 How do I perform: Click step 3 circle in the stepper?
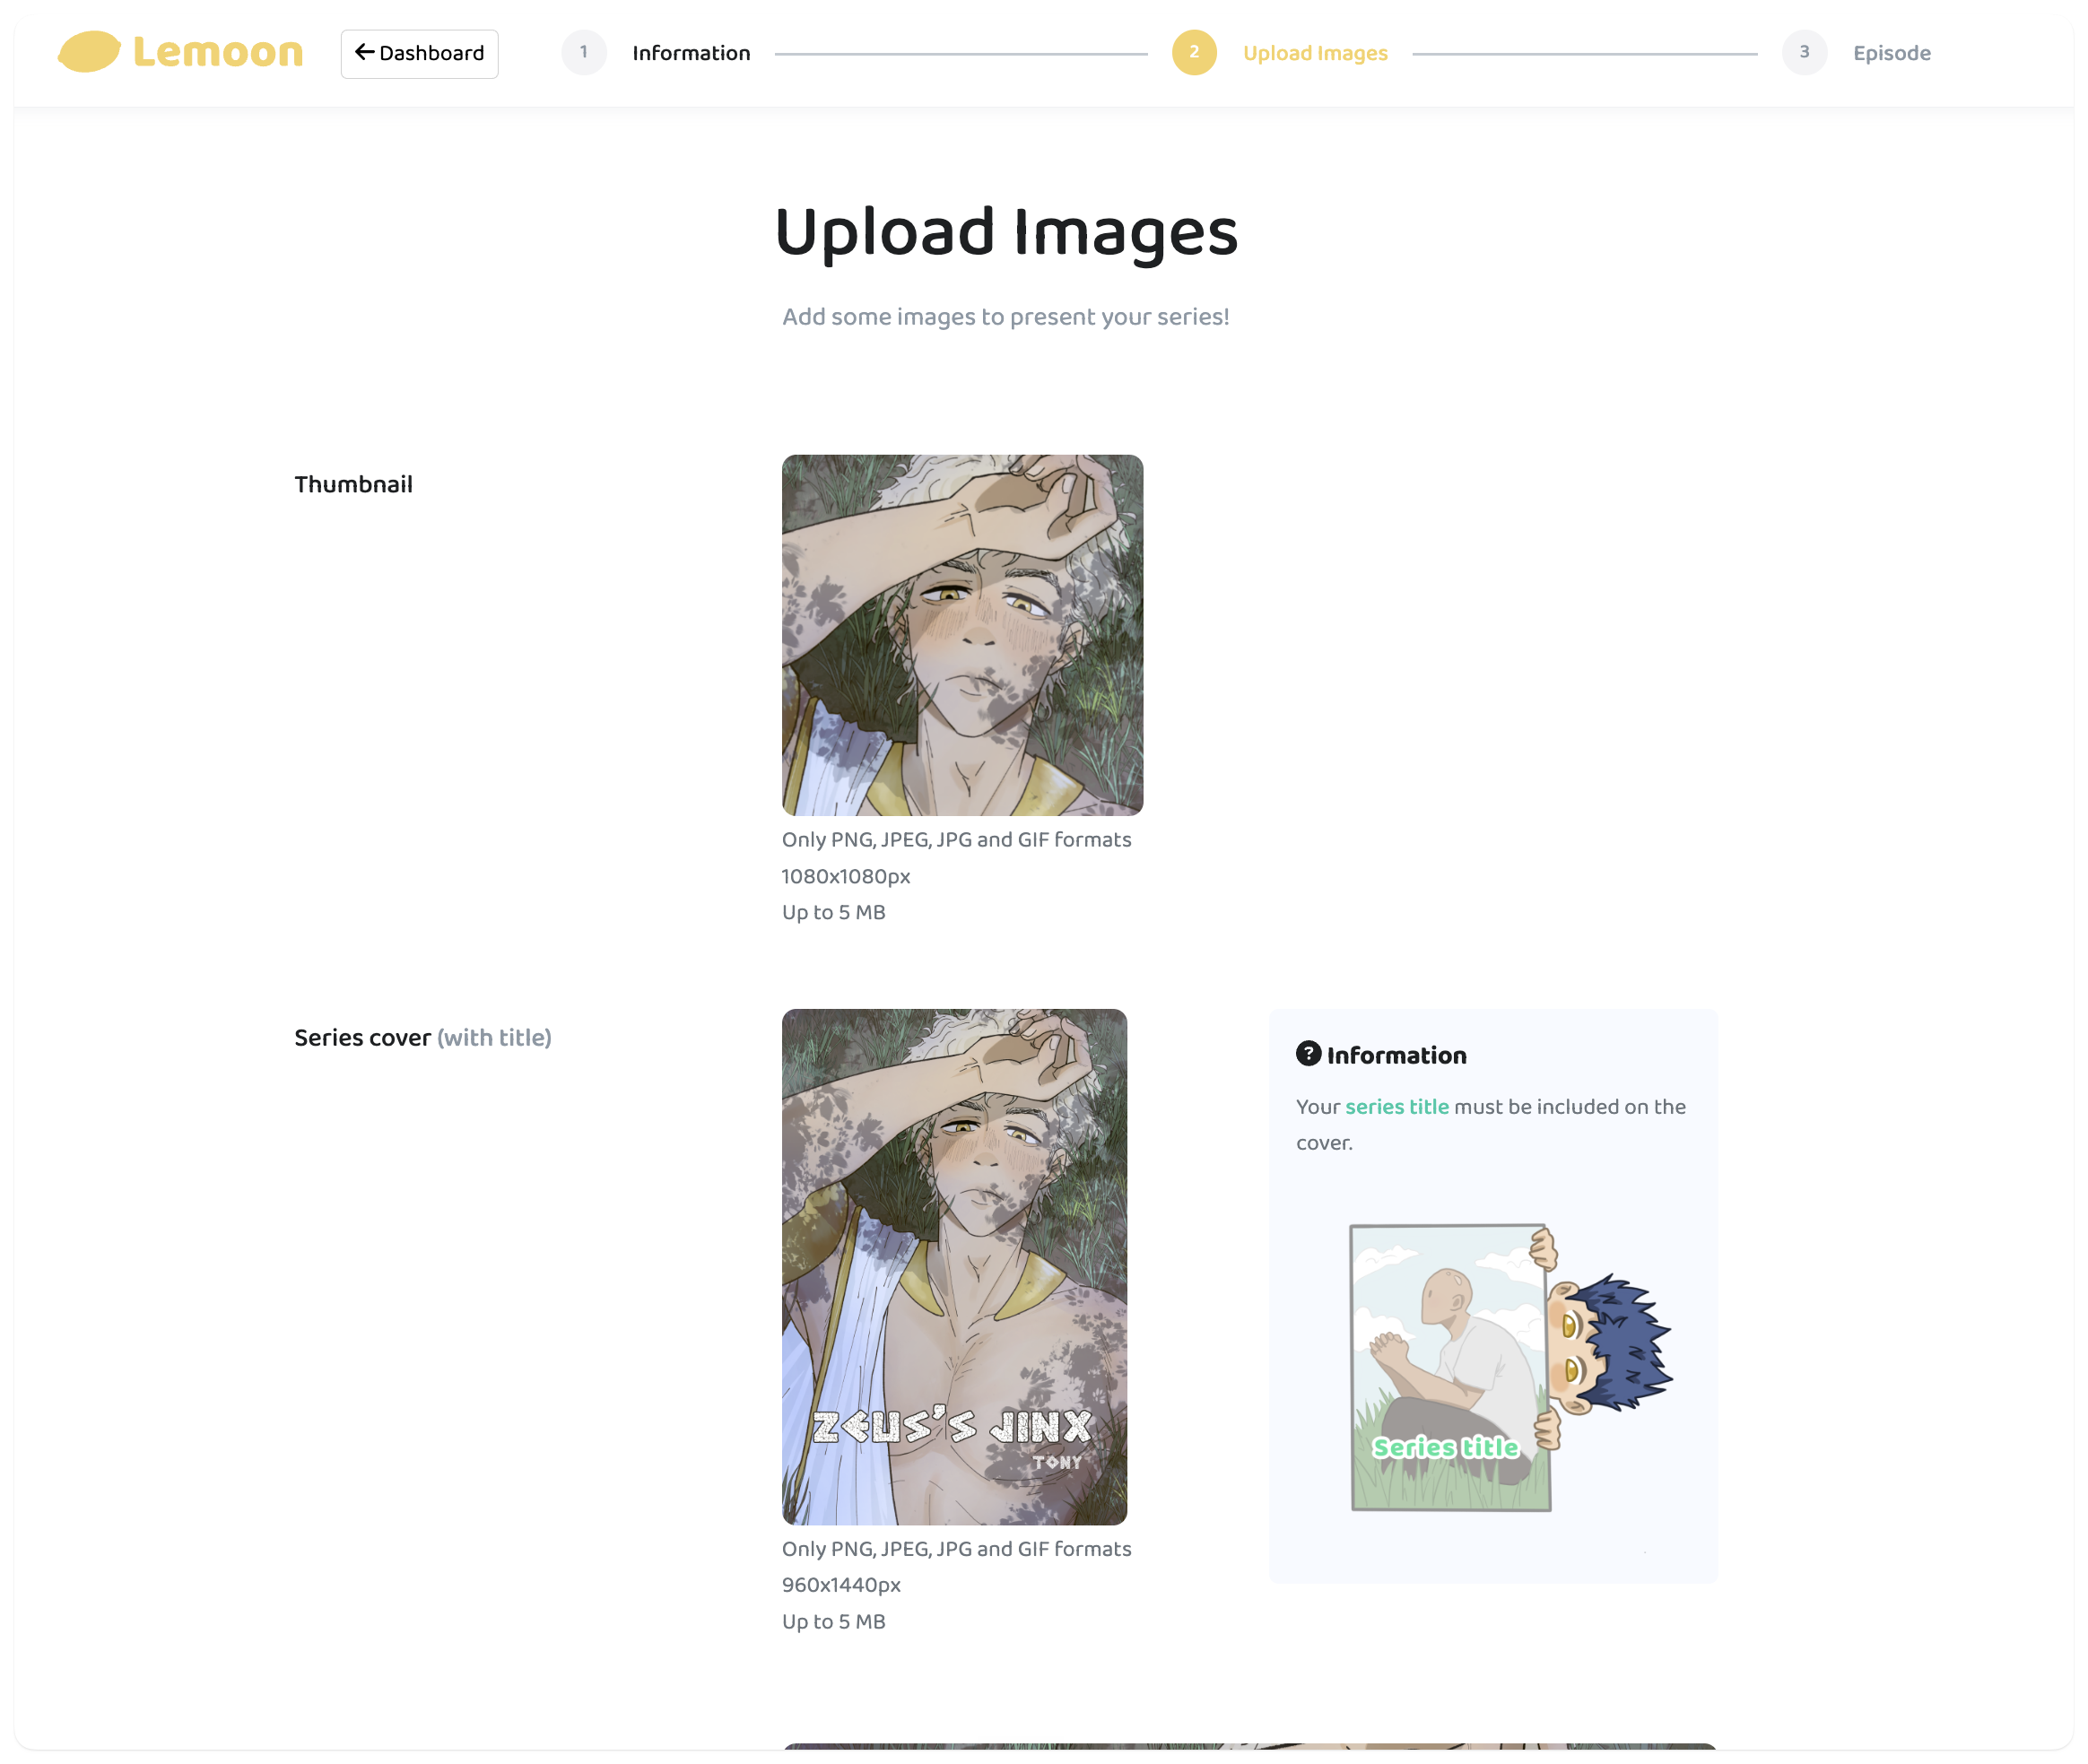1804,52
